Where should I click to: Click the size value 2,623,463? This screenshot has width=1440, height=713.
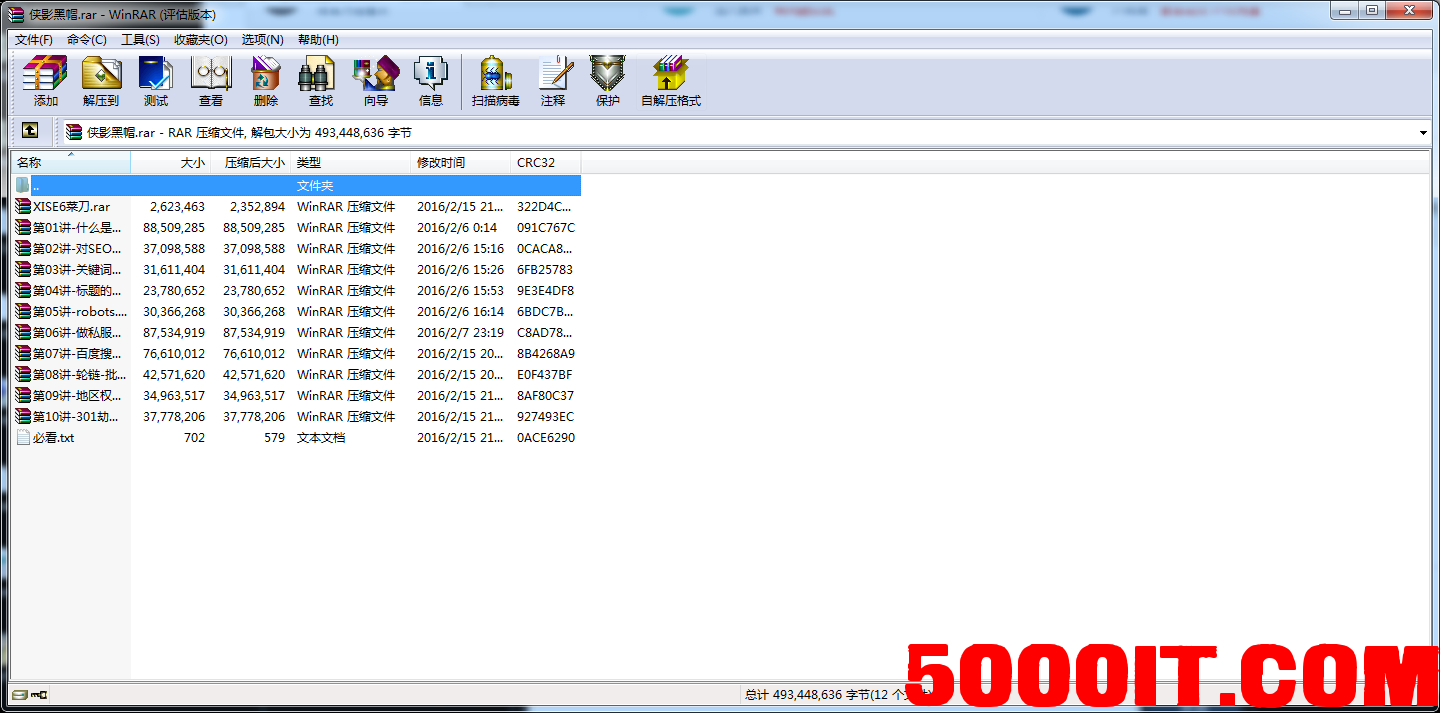click(177, 207)
